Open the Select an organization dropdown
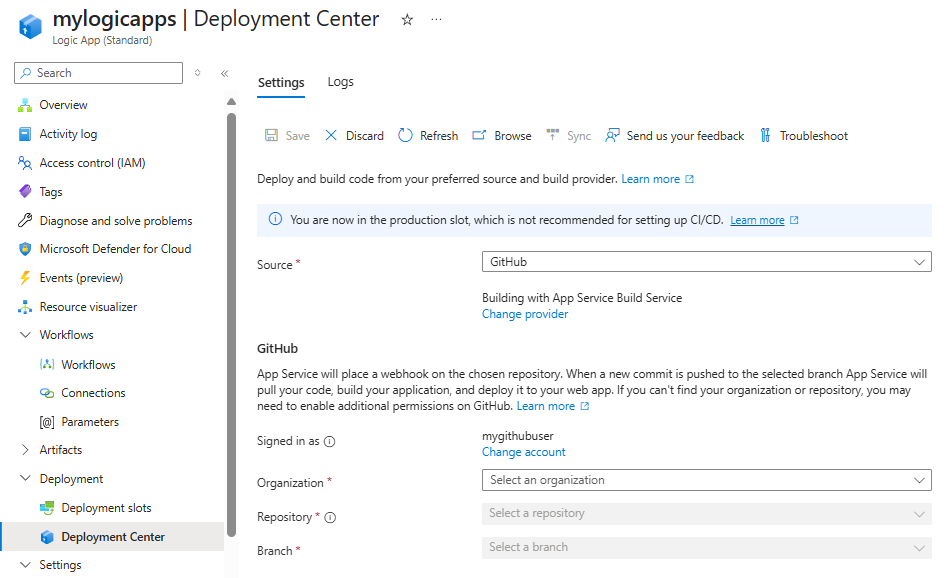The height and width of the screenshot is (578, 944). (x=706, y=480)
